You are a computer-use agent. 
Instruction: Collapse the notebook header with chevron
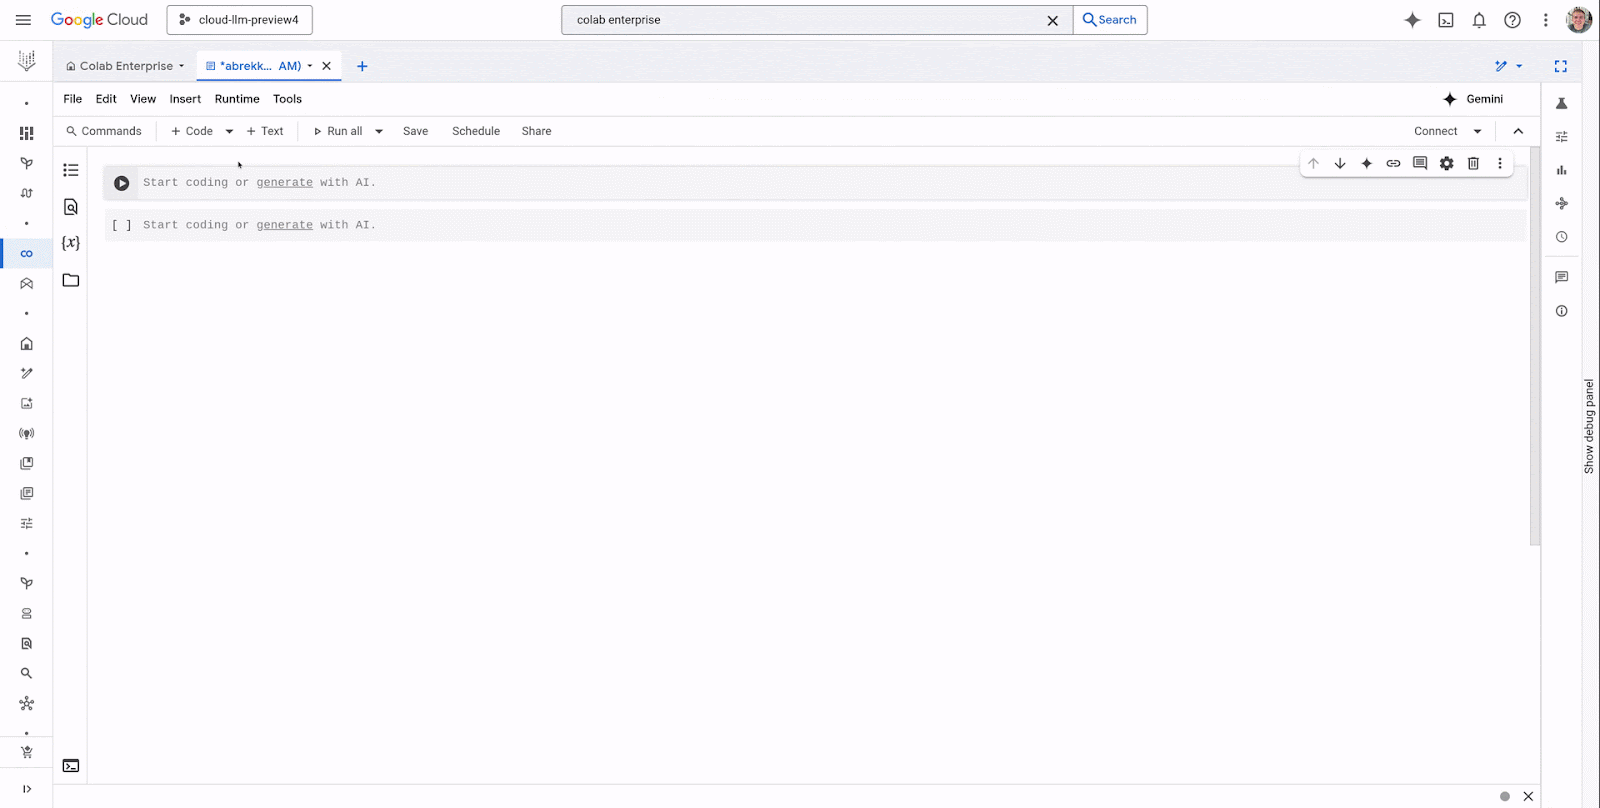point(1518,131)
